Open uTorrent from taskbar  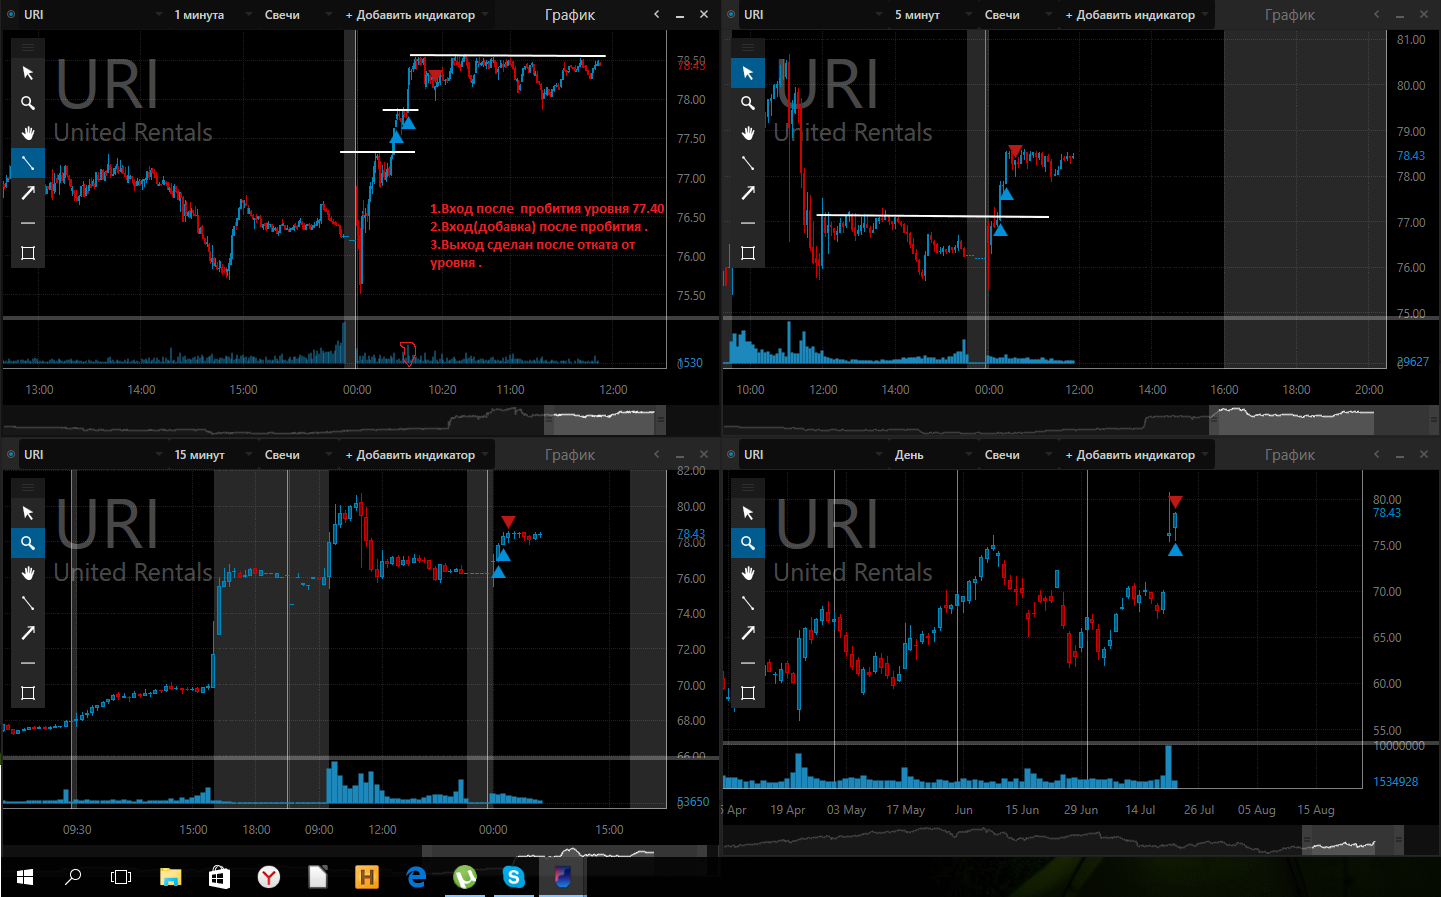(465, 877)
